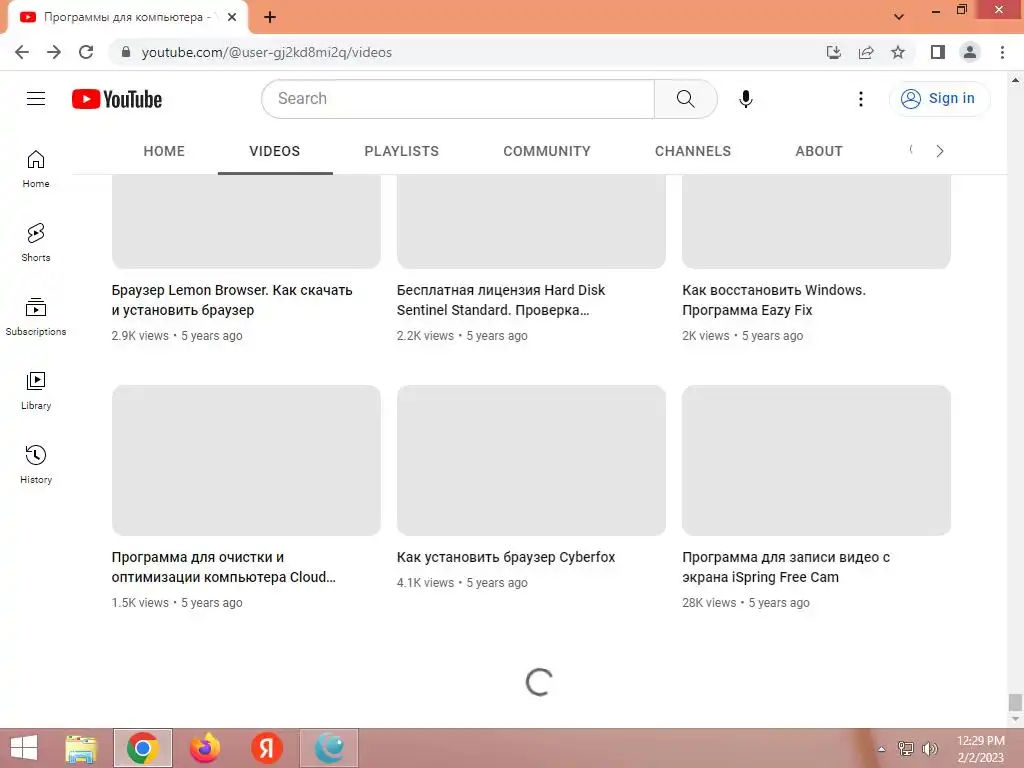Open YouTube settings three-dot menu
Screen dimensions: 1024x768
pyautogui.click(x=861, y=99)
